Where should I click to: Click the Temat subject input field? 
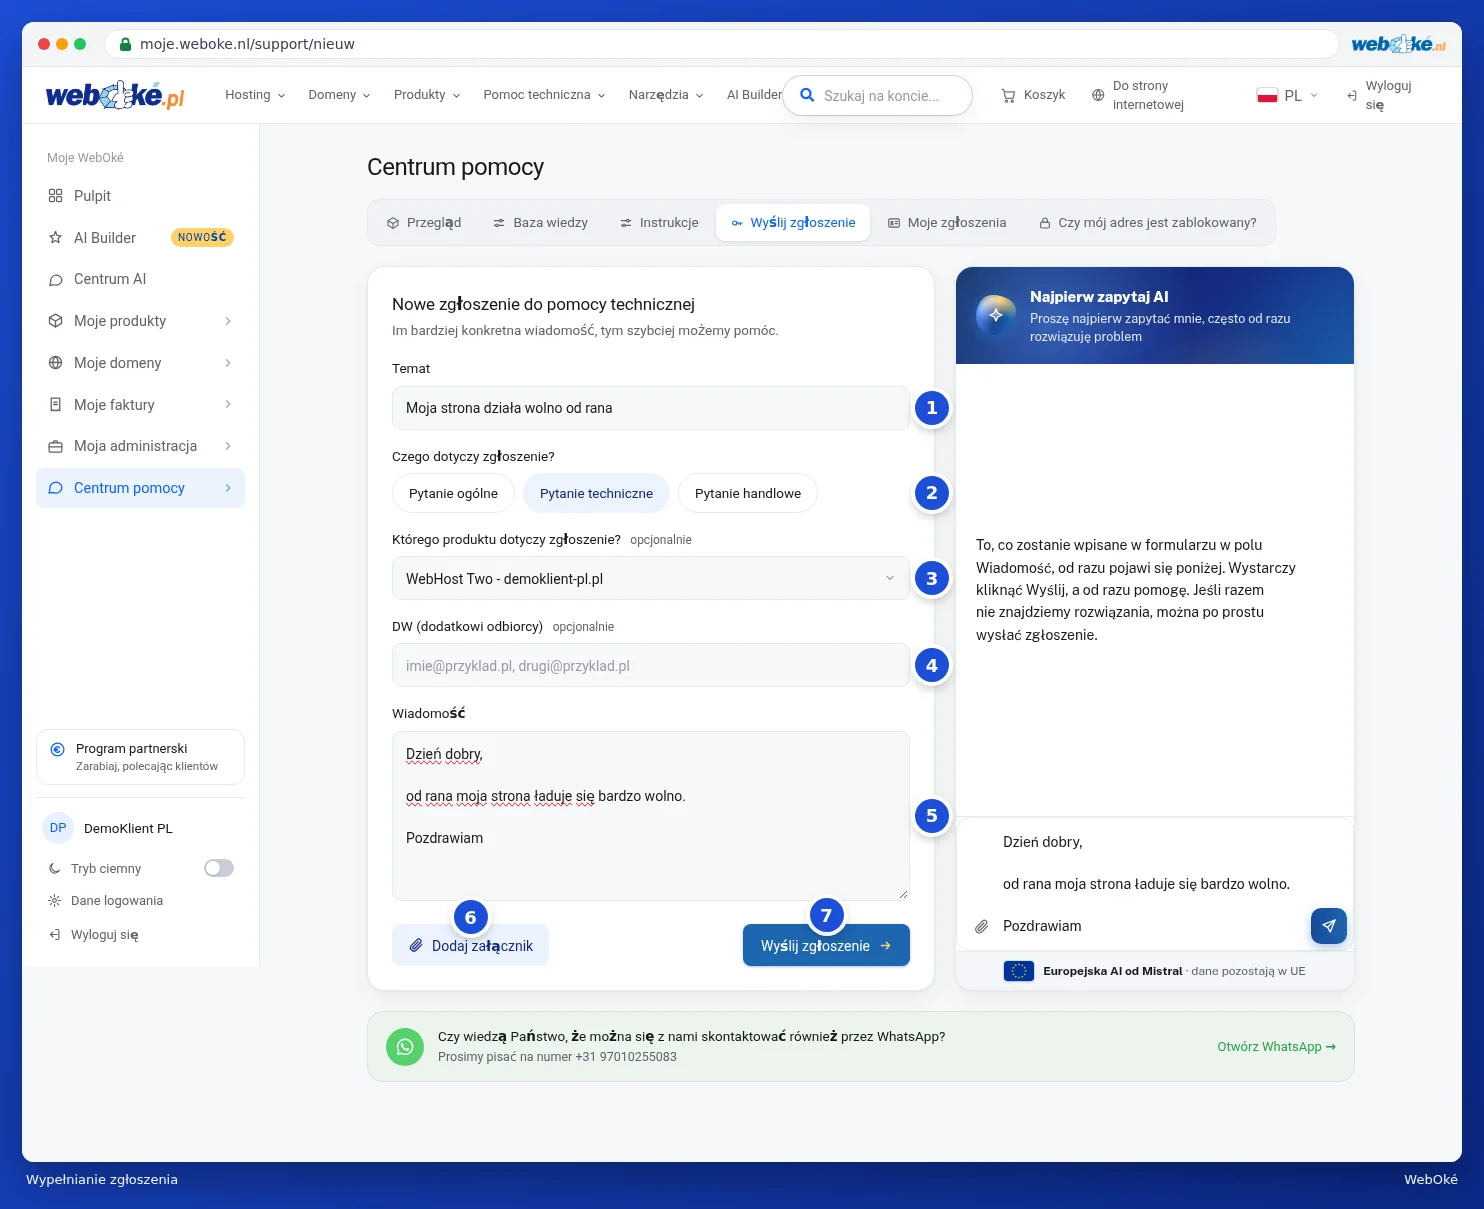650,408
